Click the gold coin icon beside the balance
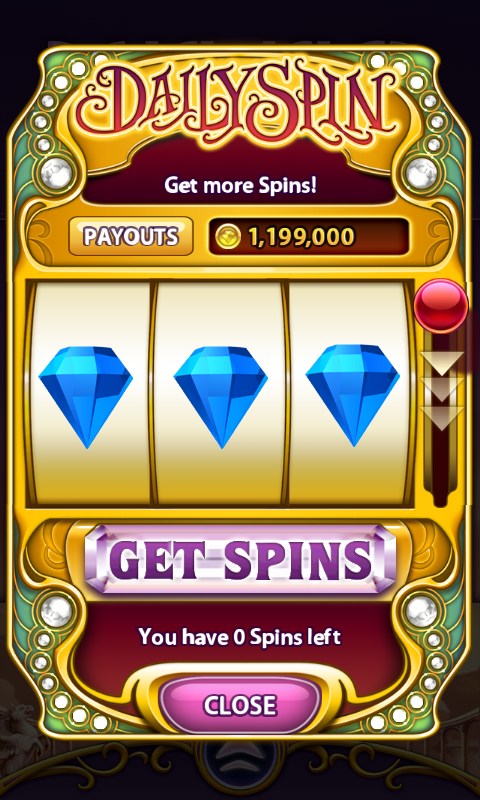This screenshot has height=800, width=480. pos(228,237)
